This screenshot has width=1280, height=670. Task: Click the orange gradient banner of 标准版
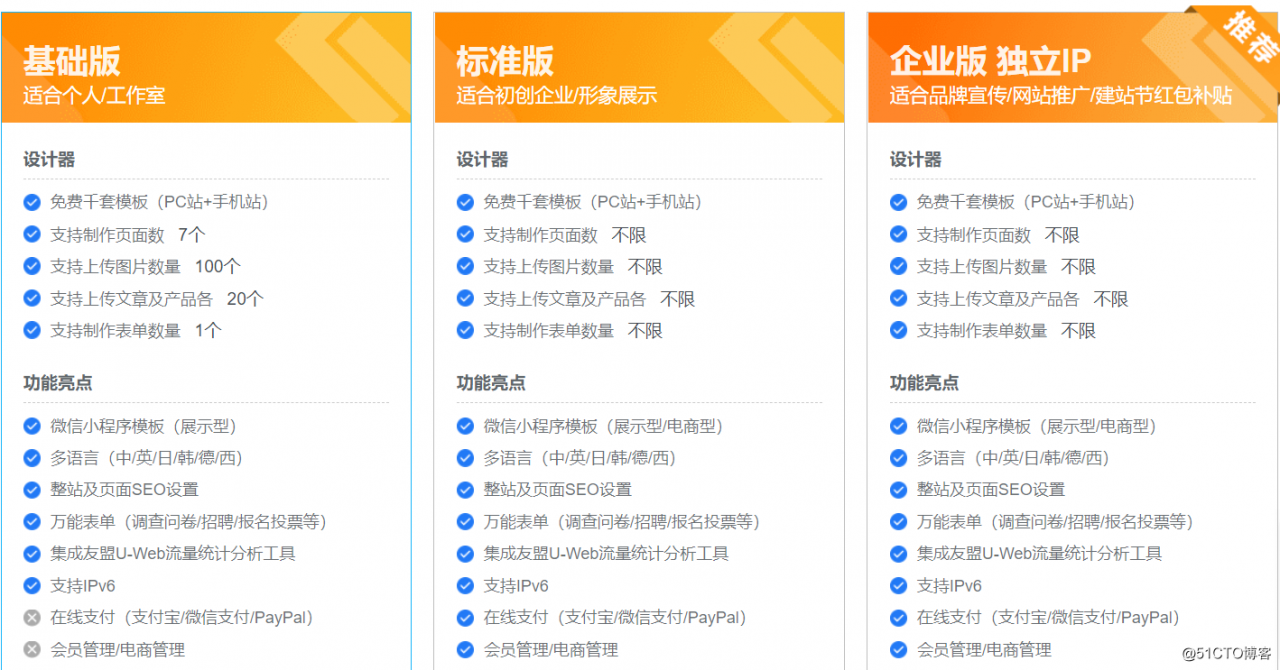(x=639, y=65)
